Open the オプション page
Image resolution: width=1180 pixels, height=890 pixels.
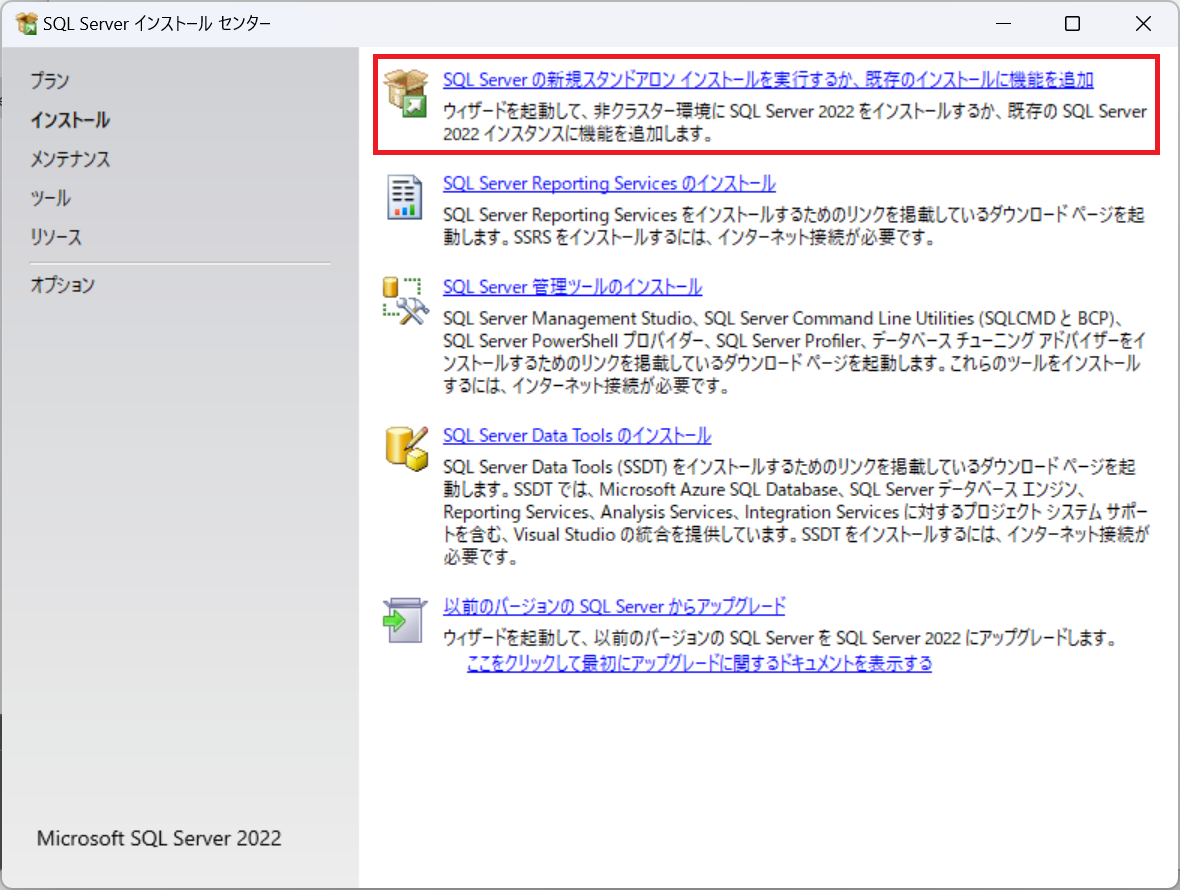coord(62,284)
